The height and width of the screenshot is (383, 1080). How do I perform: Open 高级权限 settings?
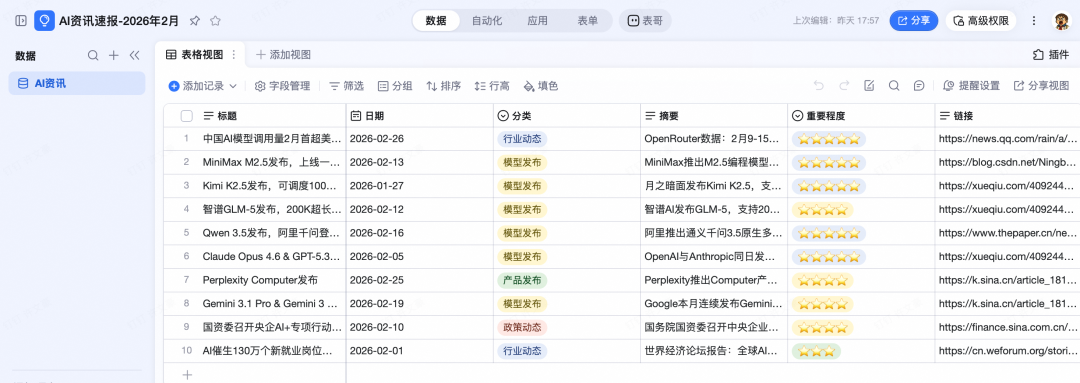(x=981, y=21)
